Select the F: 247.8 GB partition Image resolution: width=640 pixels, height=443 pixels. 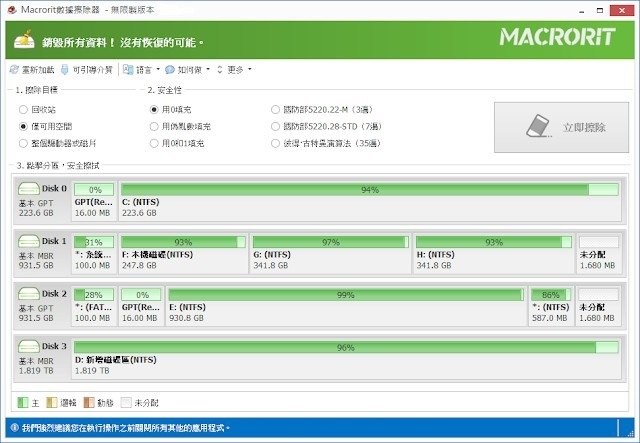point(183,254)
